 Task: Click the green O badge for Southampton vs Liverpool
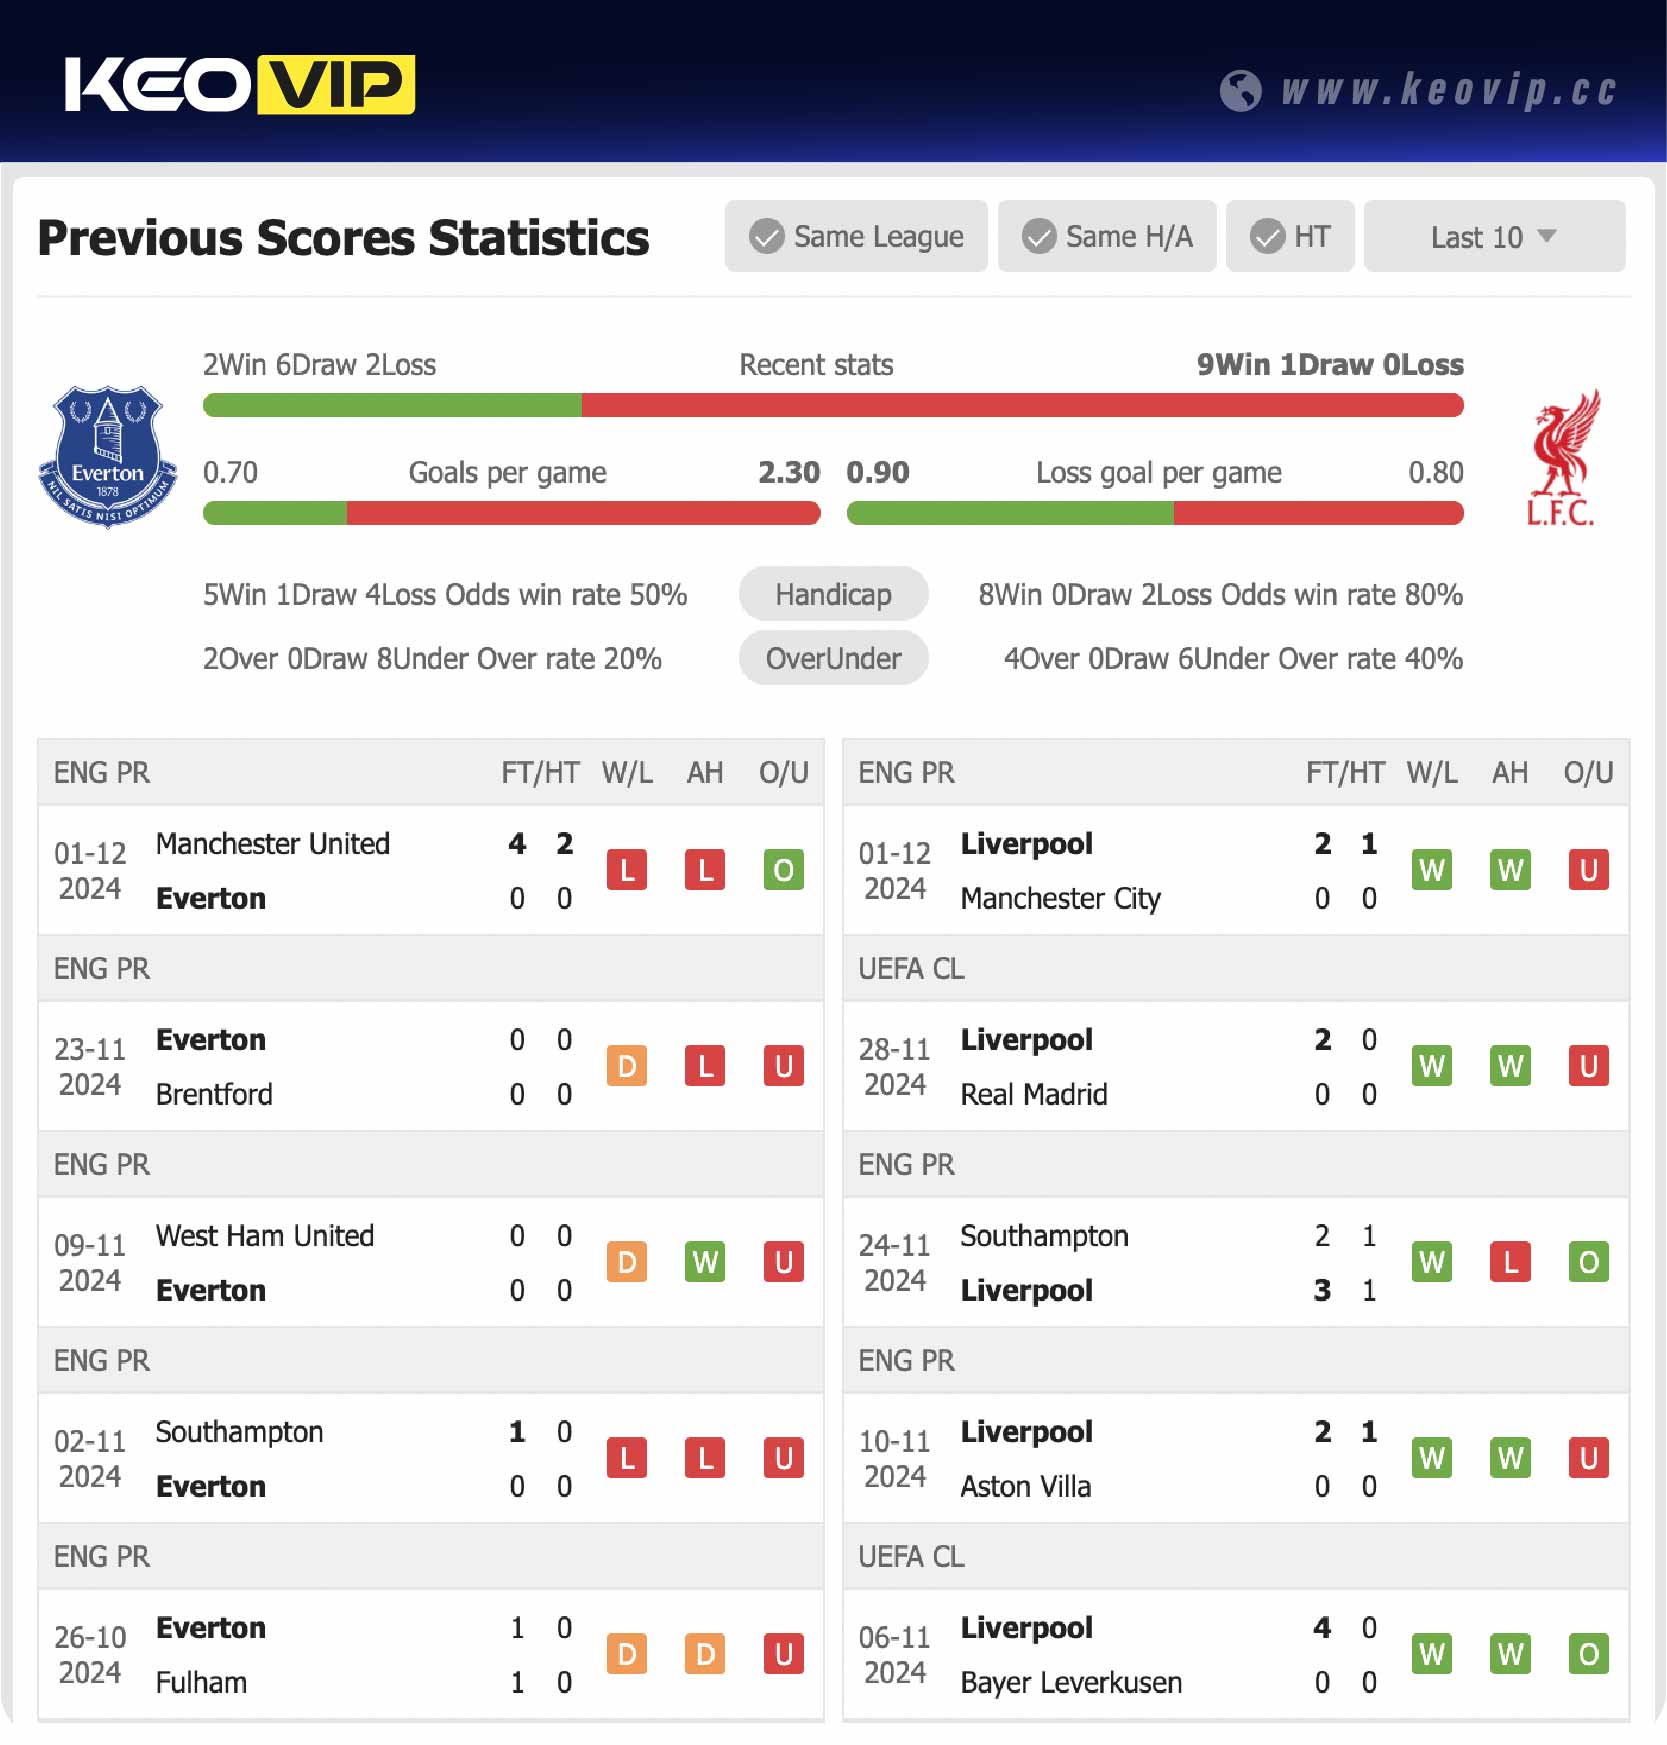click(1588, 1262)
